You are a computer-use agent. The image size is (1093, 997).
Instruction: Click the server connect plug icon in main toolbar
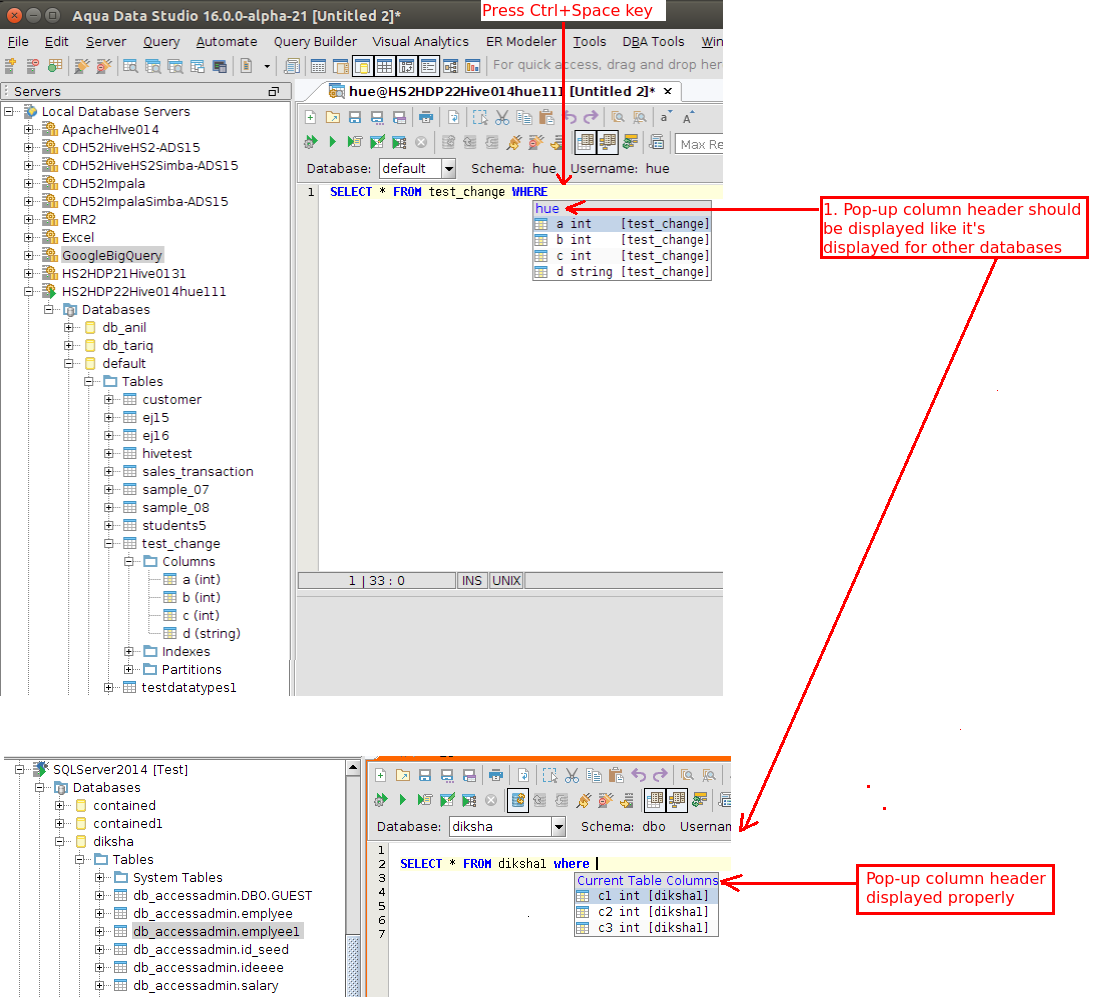(x=82, y=66)
